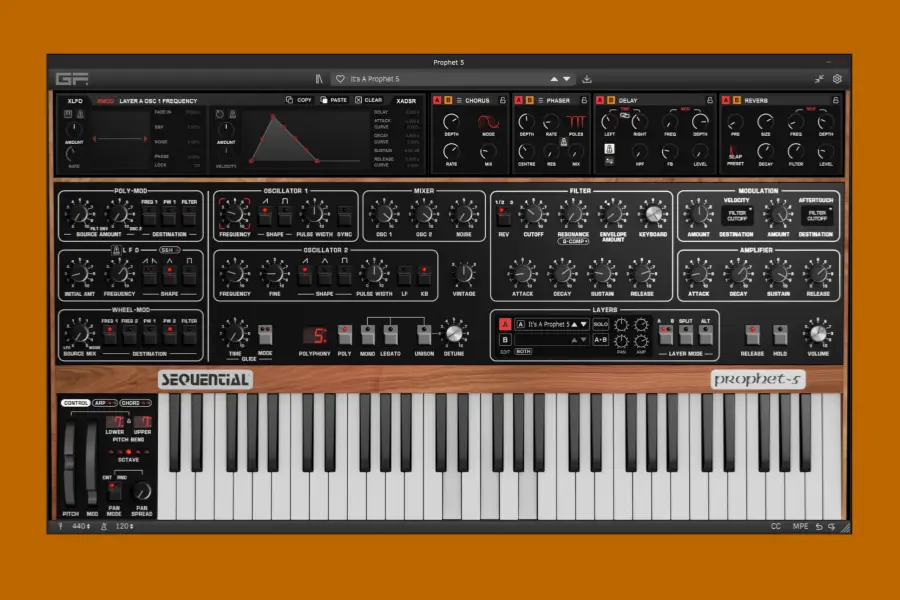Click Layer A next preset down arrow
The width and height of the screenshot is (900, 600).
tap(584, 324)
